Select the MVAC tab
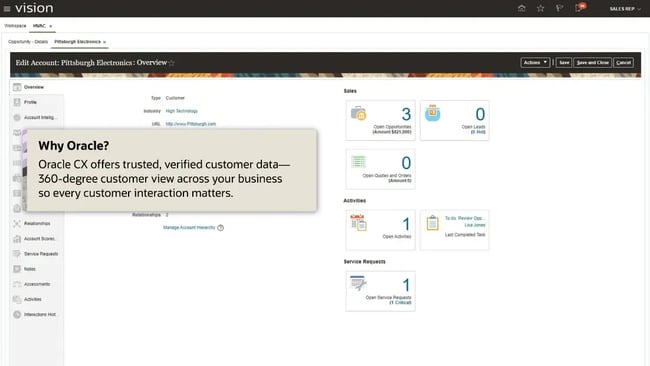650x366 pixels. pos(39,26)
